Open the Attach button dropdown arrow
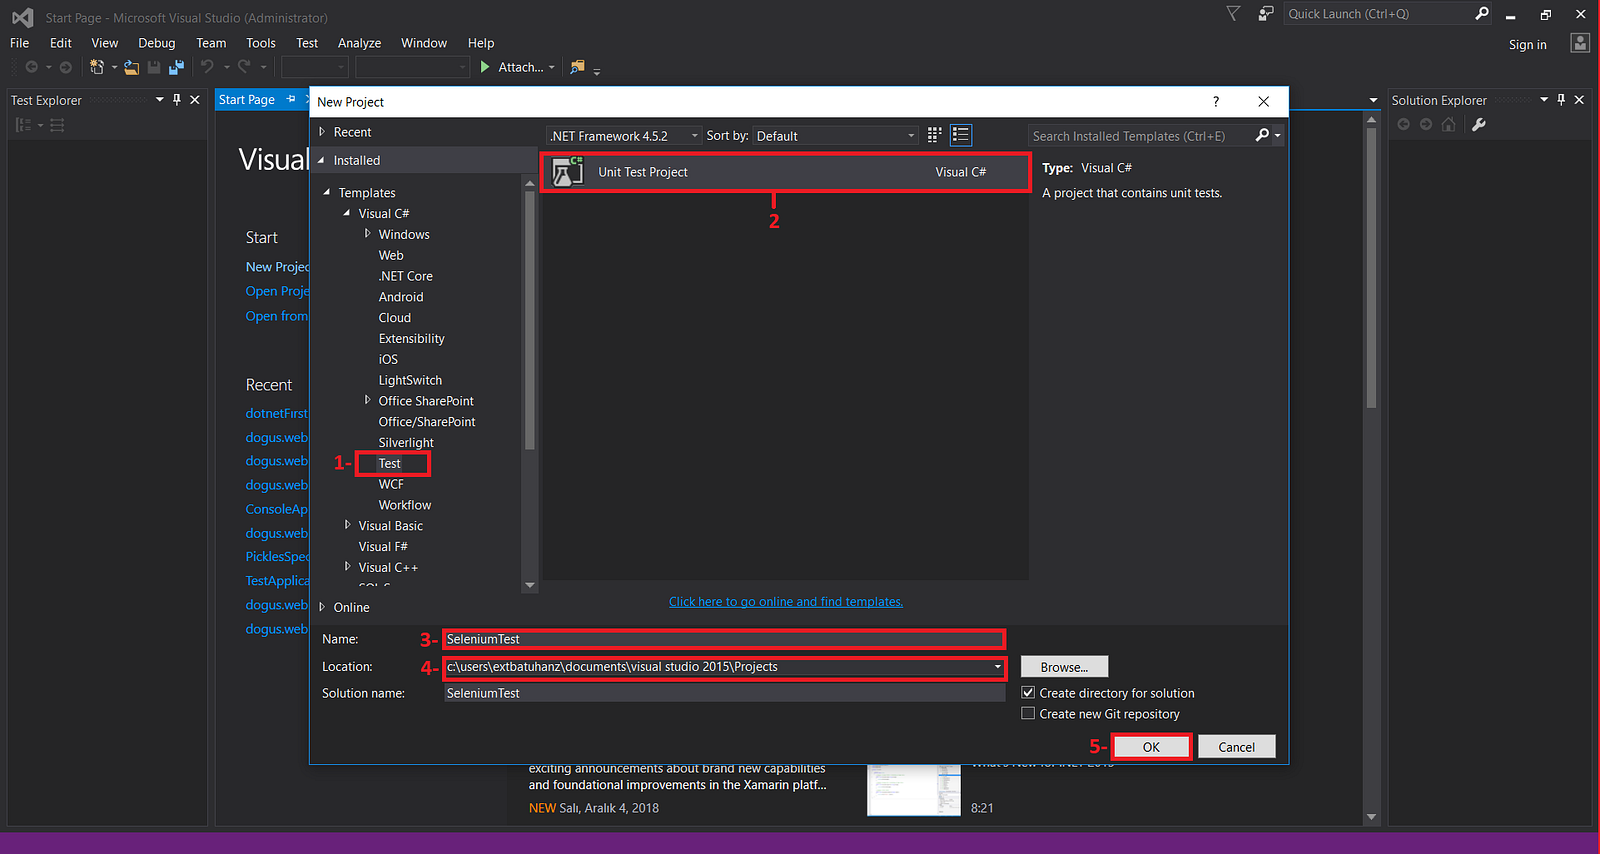 pyautogui.click(x=551, y=68)
